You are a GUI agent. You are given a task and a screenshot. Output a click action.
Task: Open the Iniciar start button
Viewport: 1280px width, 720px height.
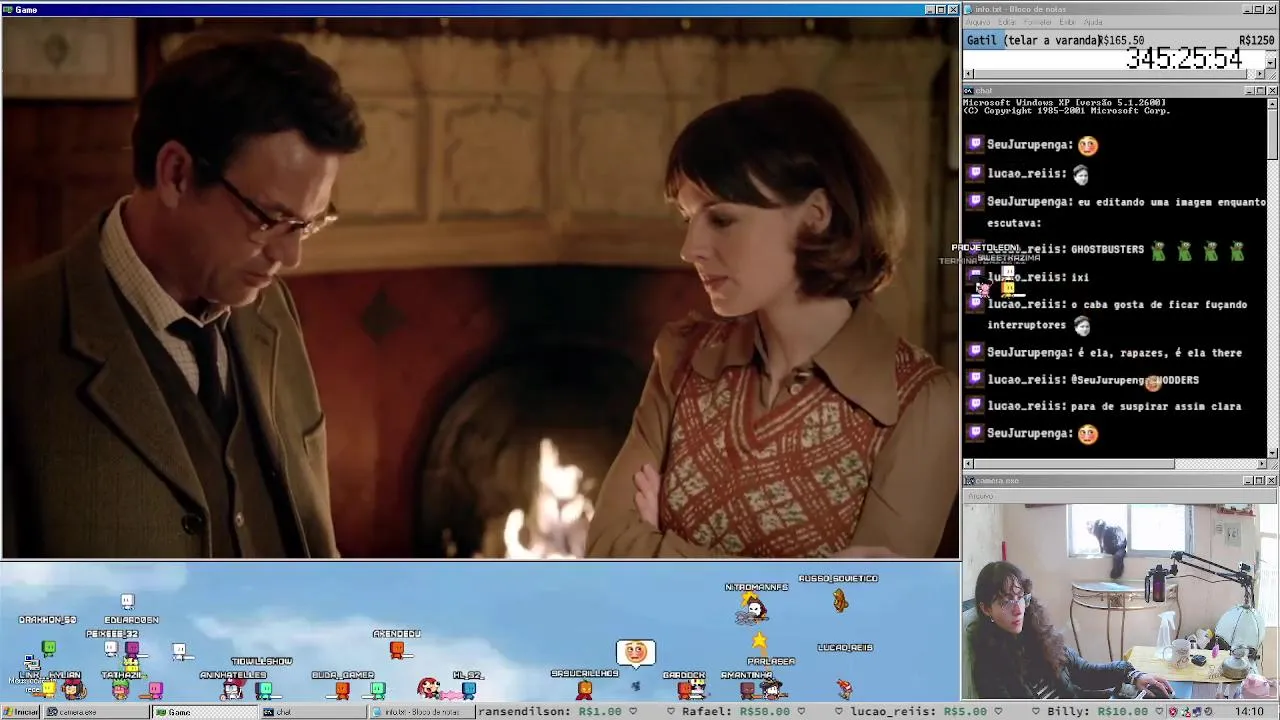click(x=20, y=712)
